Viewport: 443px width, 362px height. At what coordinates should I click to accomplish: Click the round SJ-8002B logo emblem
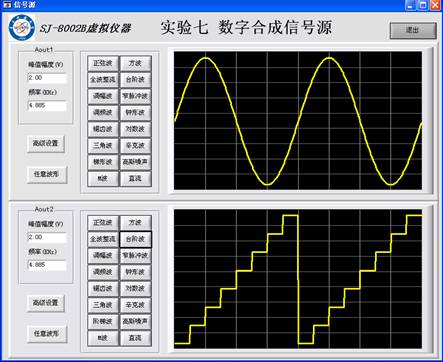coord(22,28)
